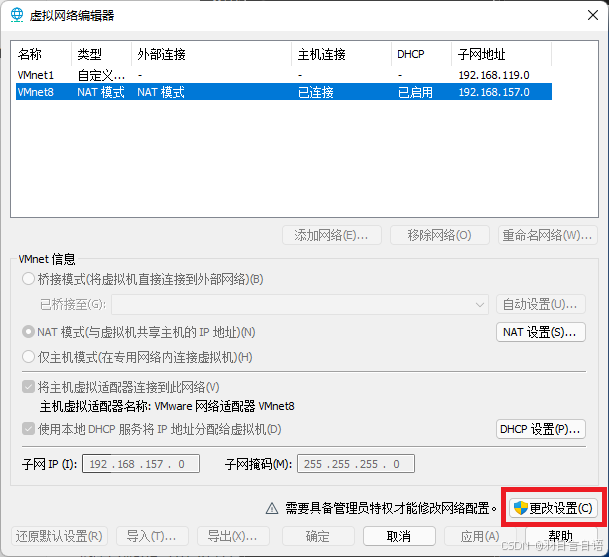Click the virtual network editor globe icon
The height and width of the screenshot is (557, 609).
click(x=17, y=15)
